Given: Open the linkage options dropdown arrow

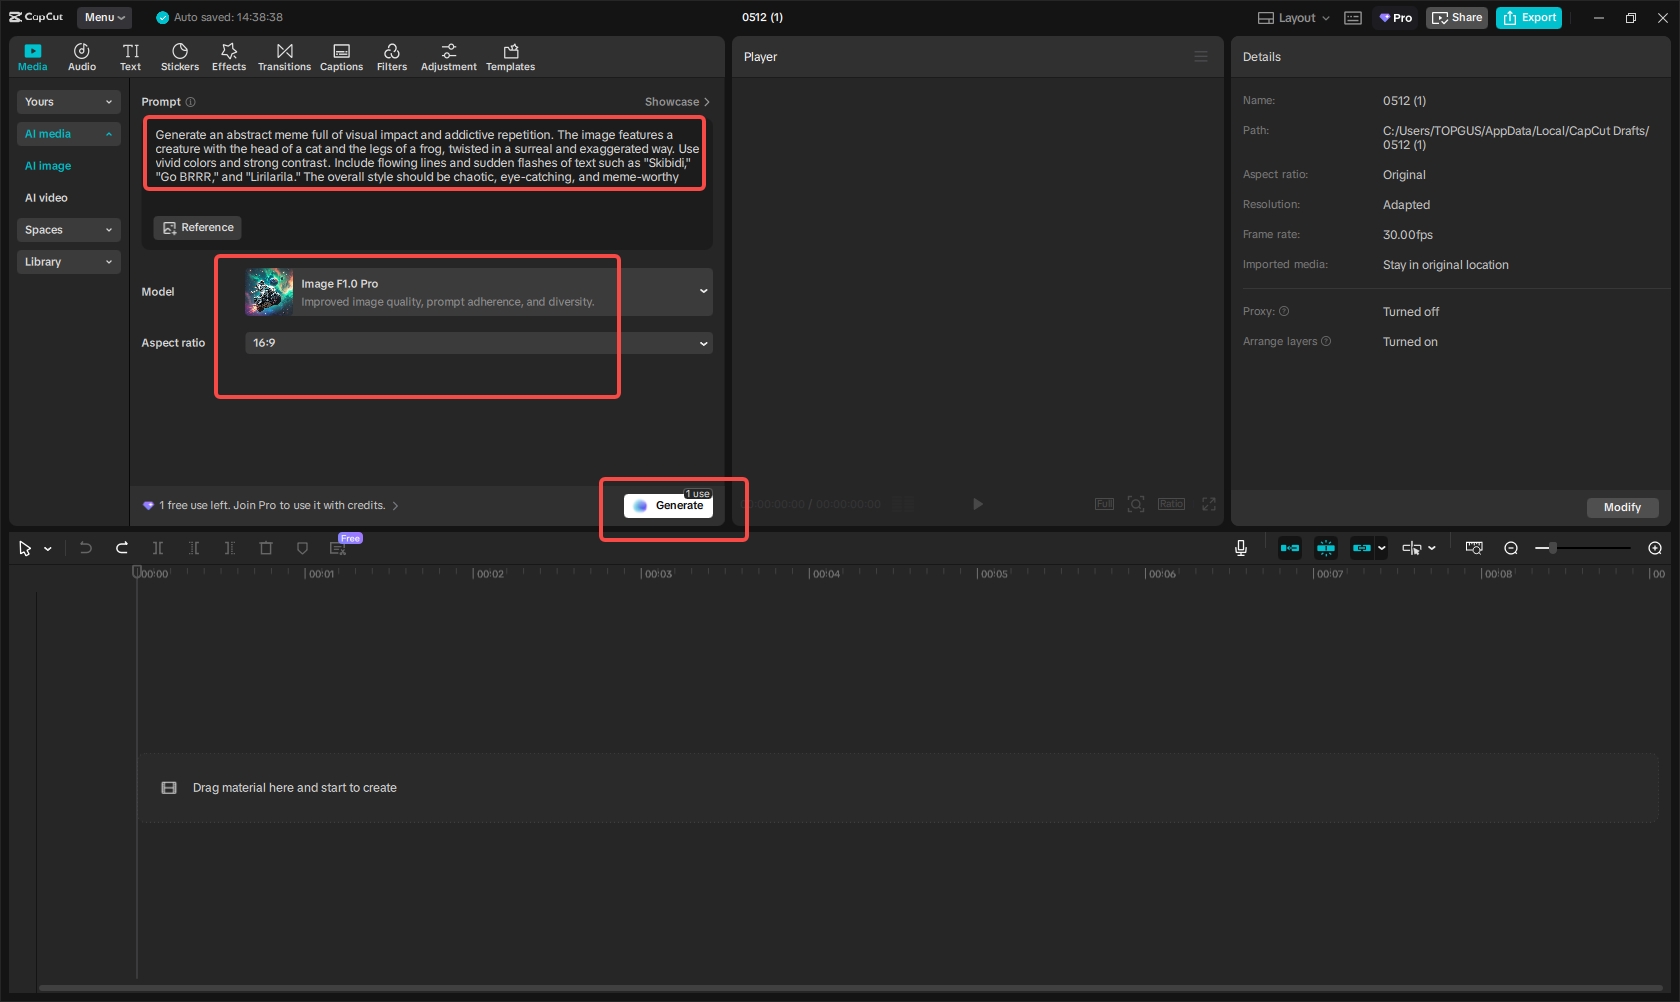Looking at the screenshot, I should click(x=1382, y=548).
